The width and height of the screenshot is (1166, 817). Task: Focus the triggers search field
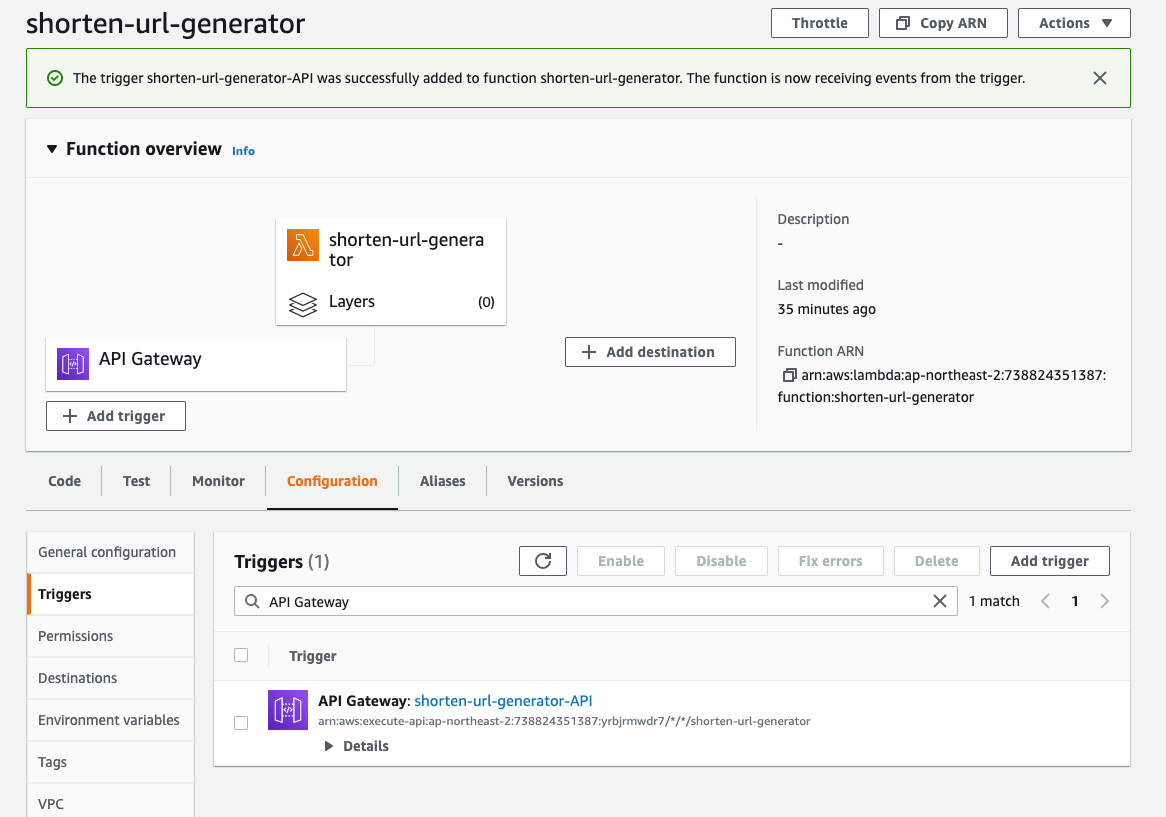[596, 601]
